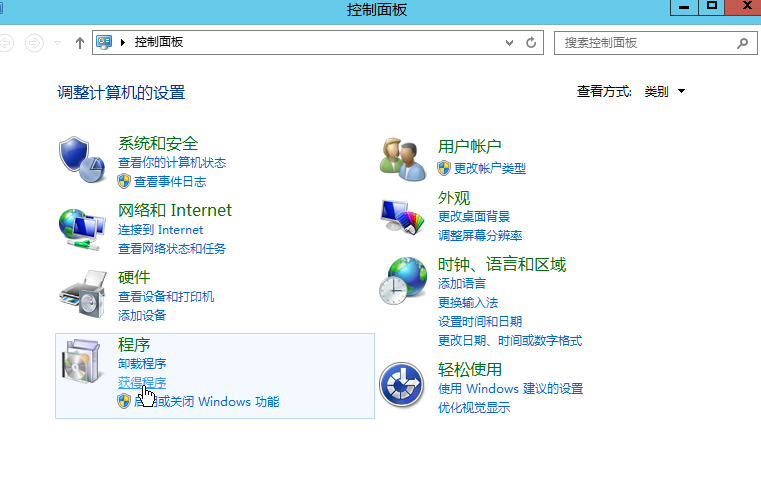Open 查看设备和打印机 link
Screen dimensions: 761x486
coord(166,297)
